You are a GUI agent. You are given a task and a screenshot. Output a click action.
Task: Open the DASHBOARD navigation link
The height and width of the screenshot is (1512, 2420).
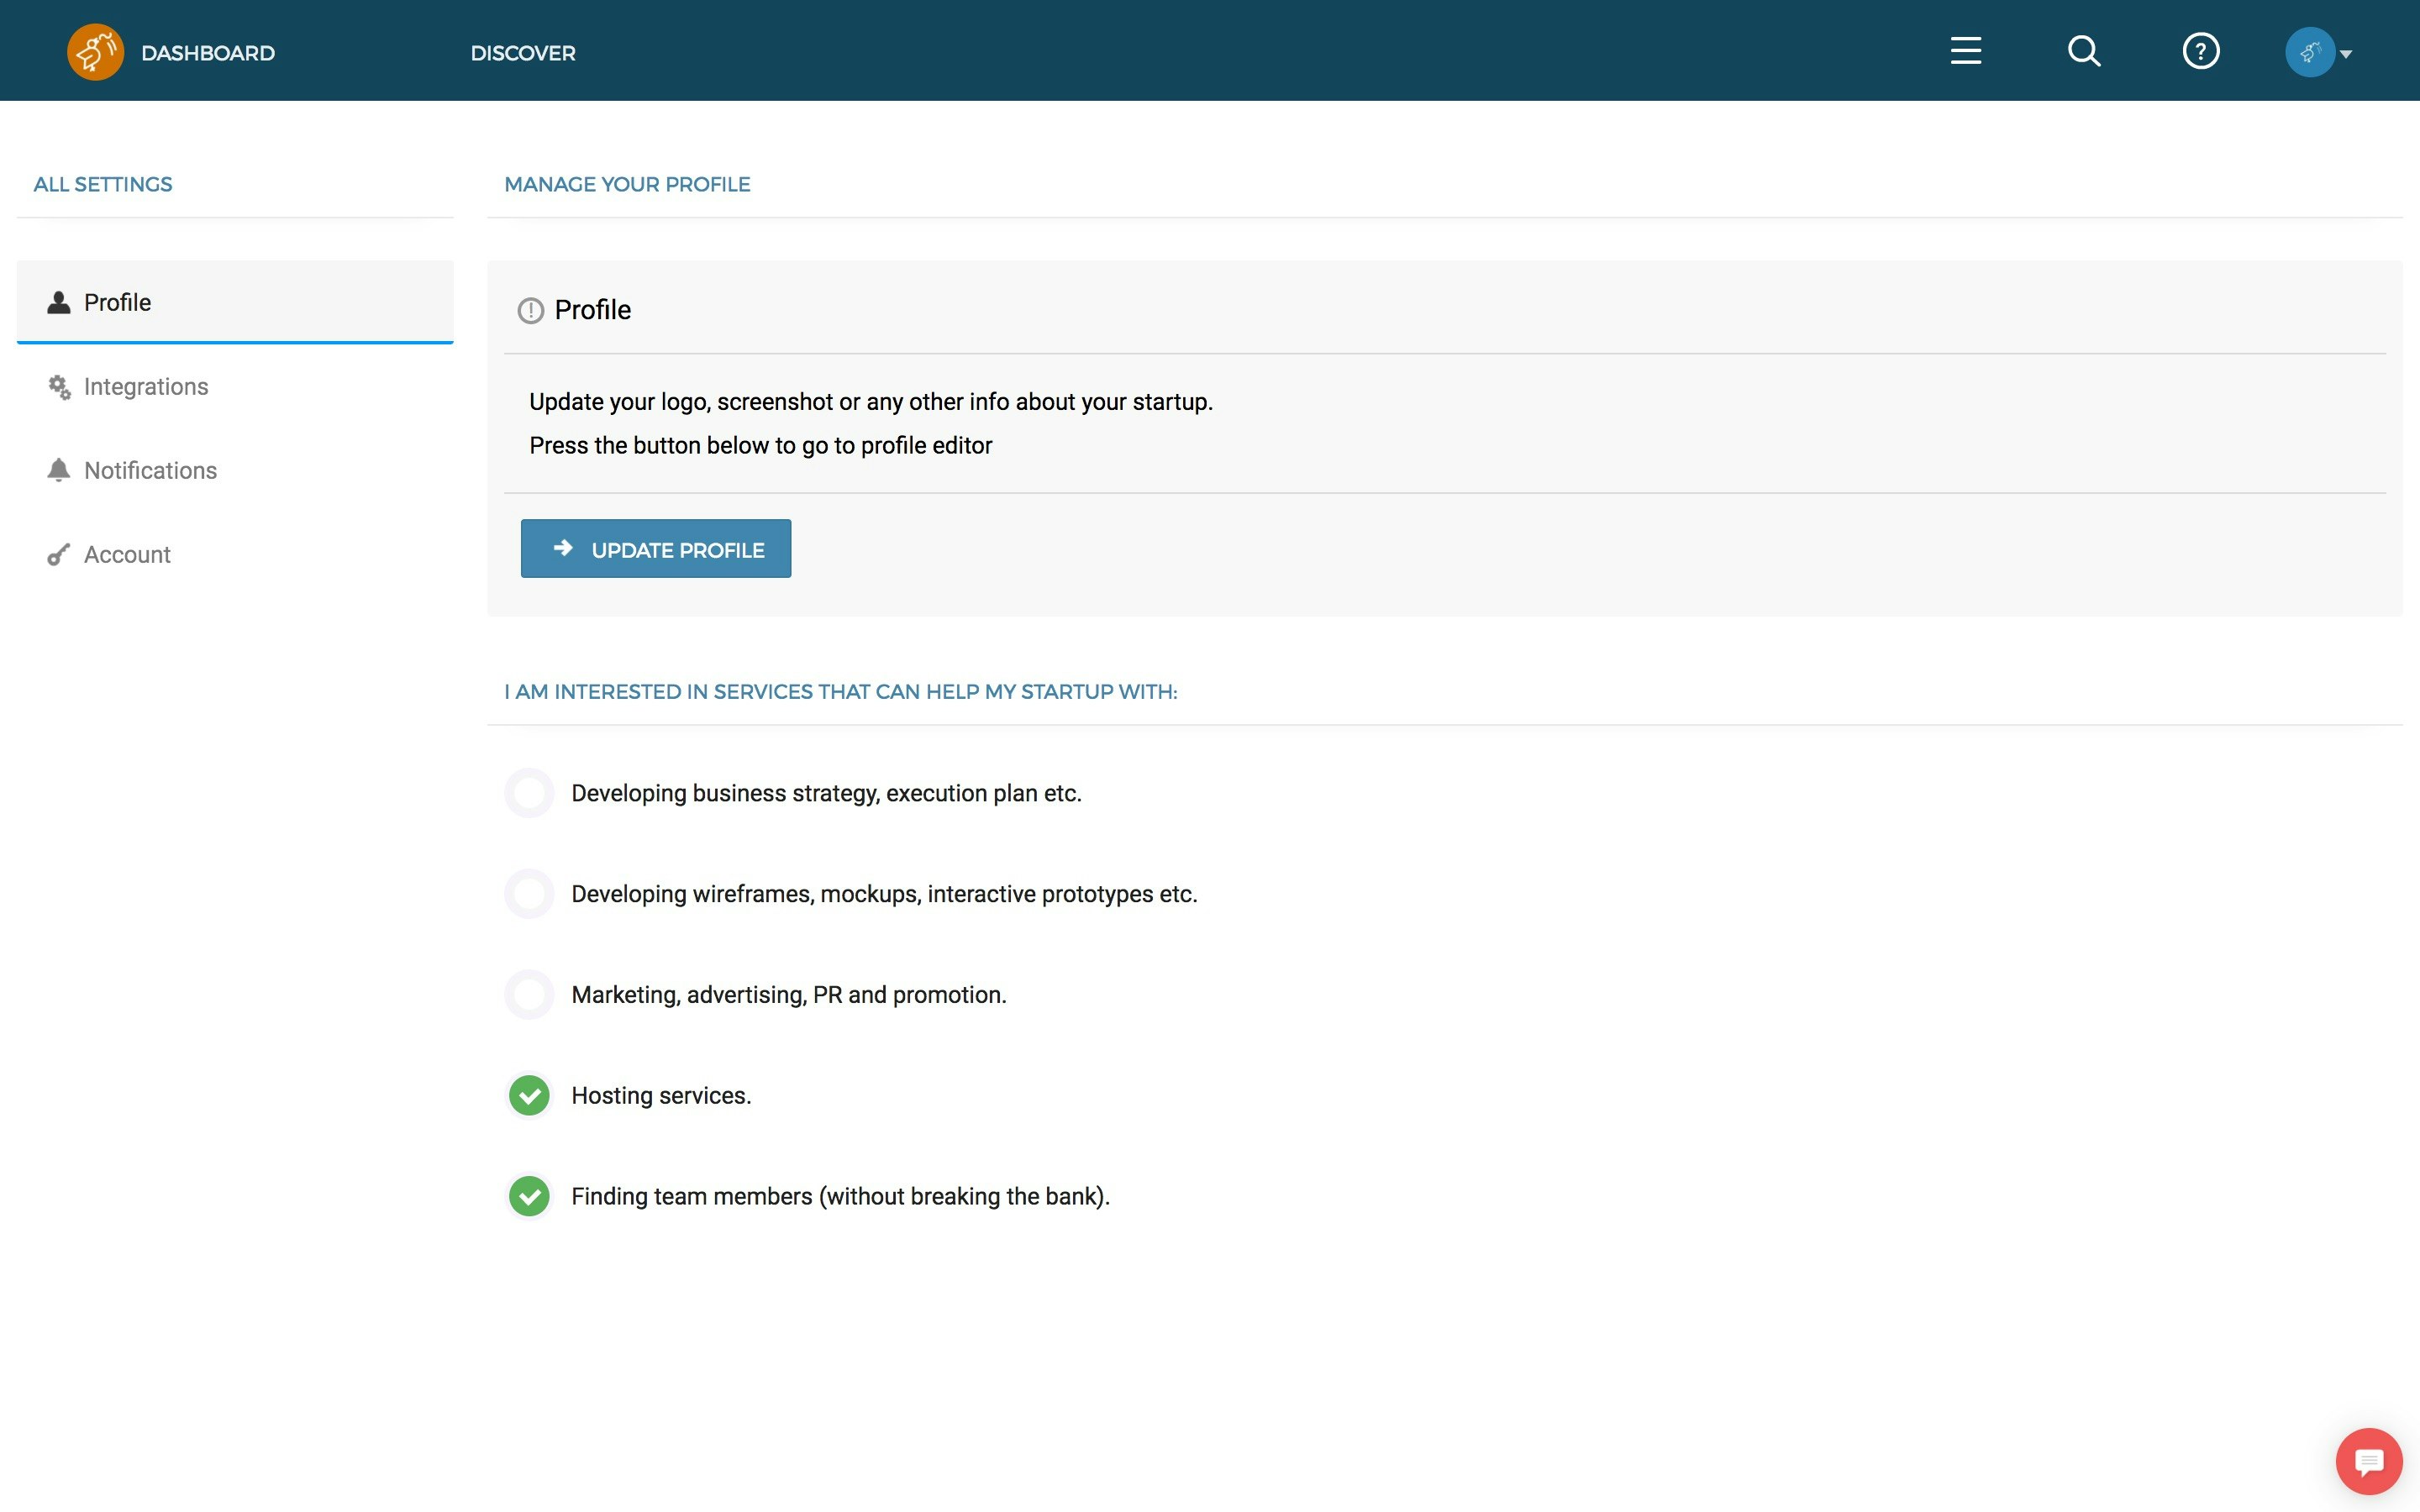click(208, 53)
